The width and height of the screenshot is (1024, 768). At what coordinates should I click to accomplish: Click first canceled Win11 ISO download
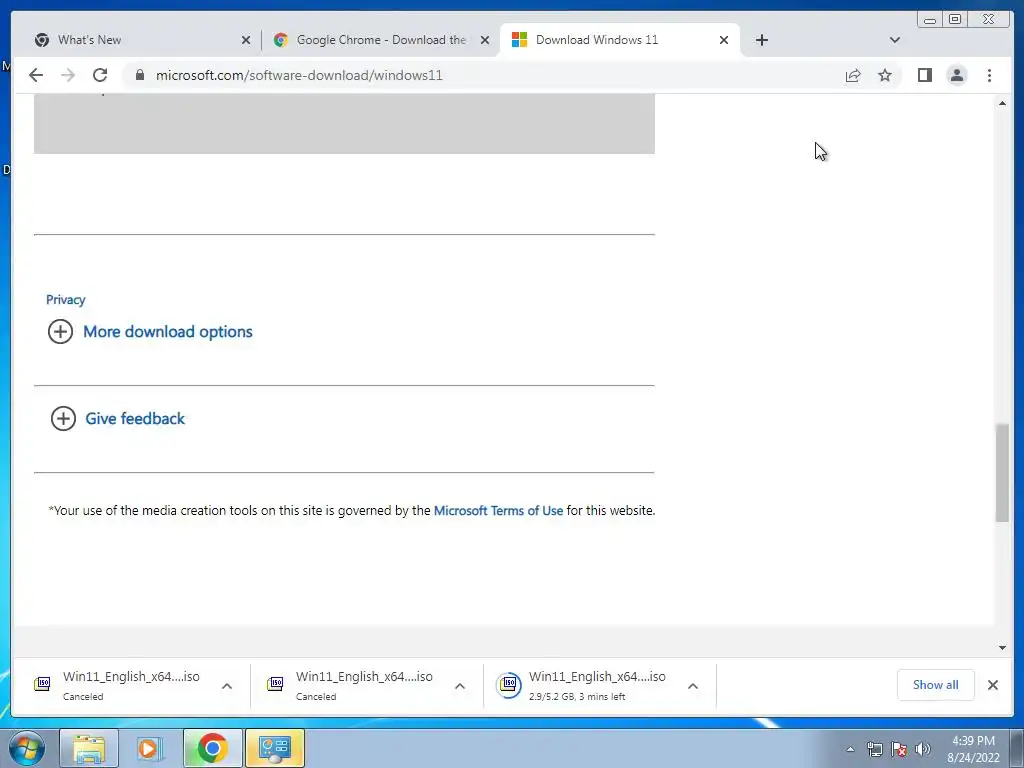(x=131, y=685)
